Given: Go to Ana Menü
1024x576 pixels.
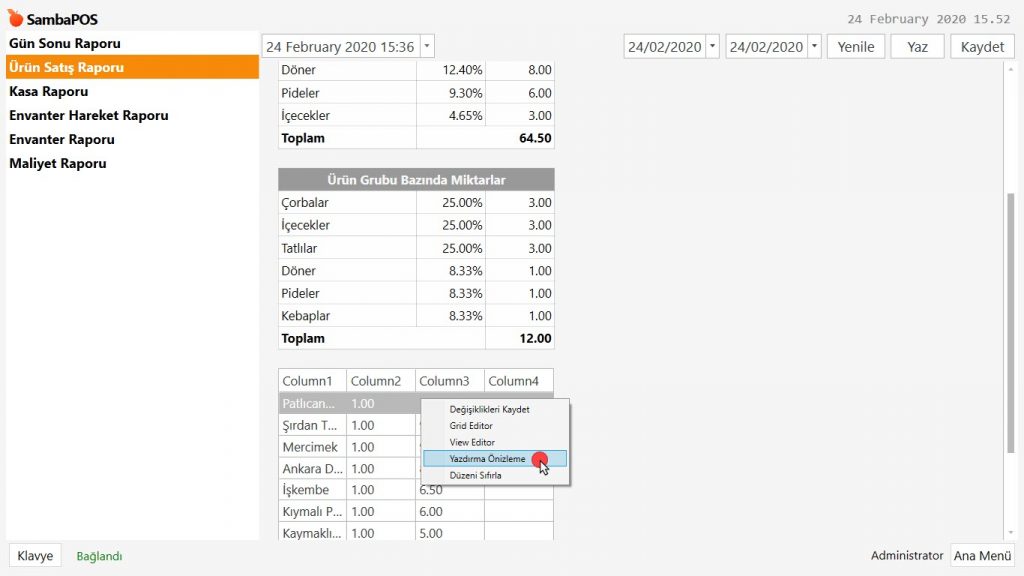Looking at the screenshot, I should pos(982,556).
